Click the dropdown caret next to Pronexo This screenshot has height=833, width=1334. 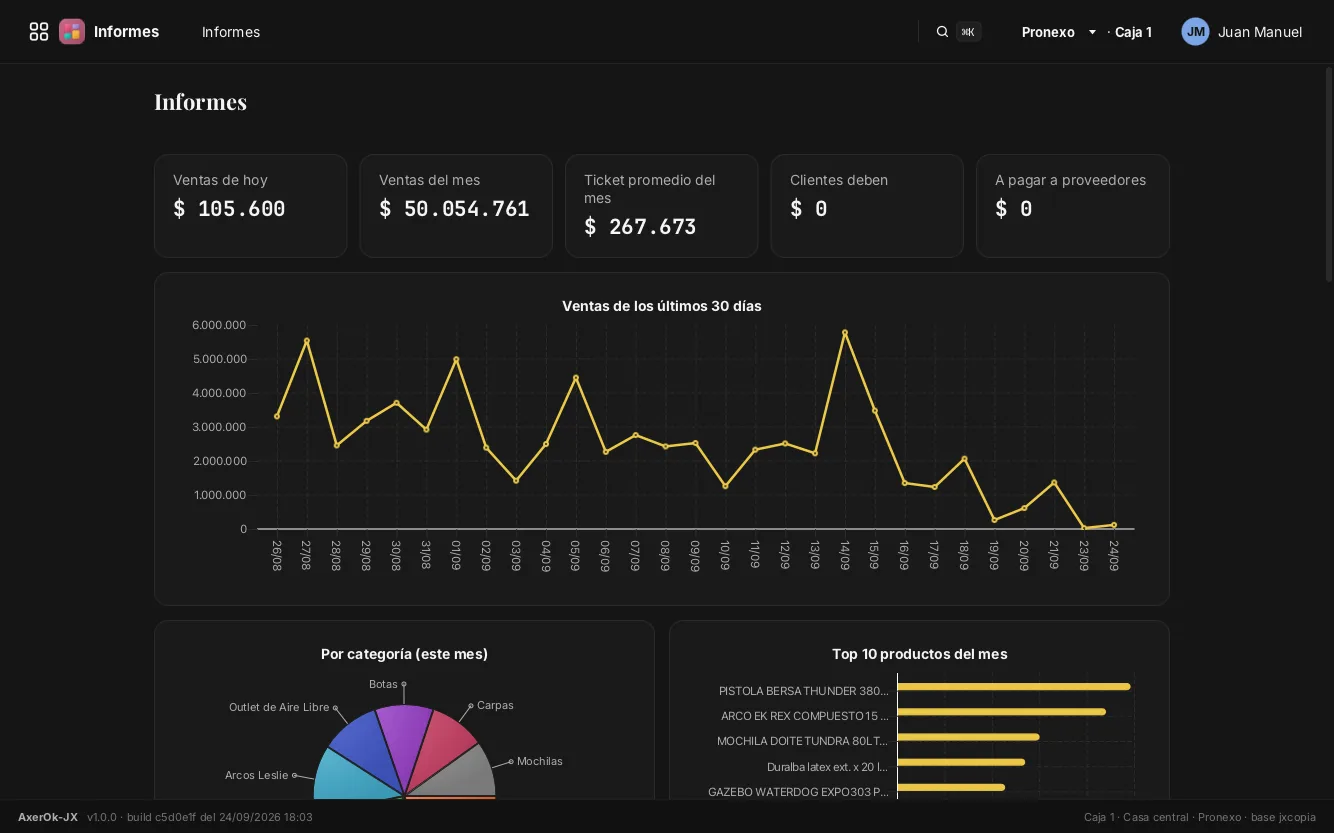tap(1092, 32)
